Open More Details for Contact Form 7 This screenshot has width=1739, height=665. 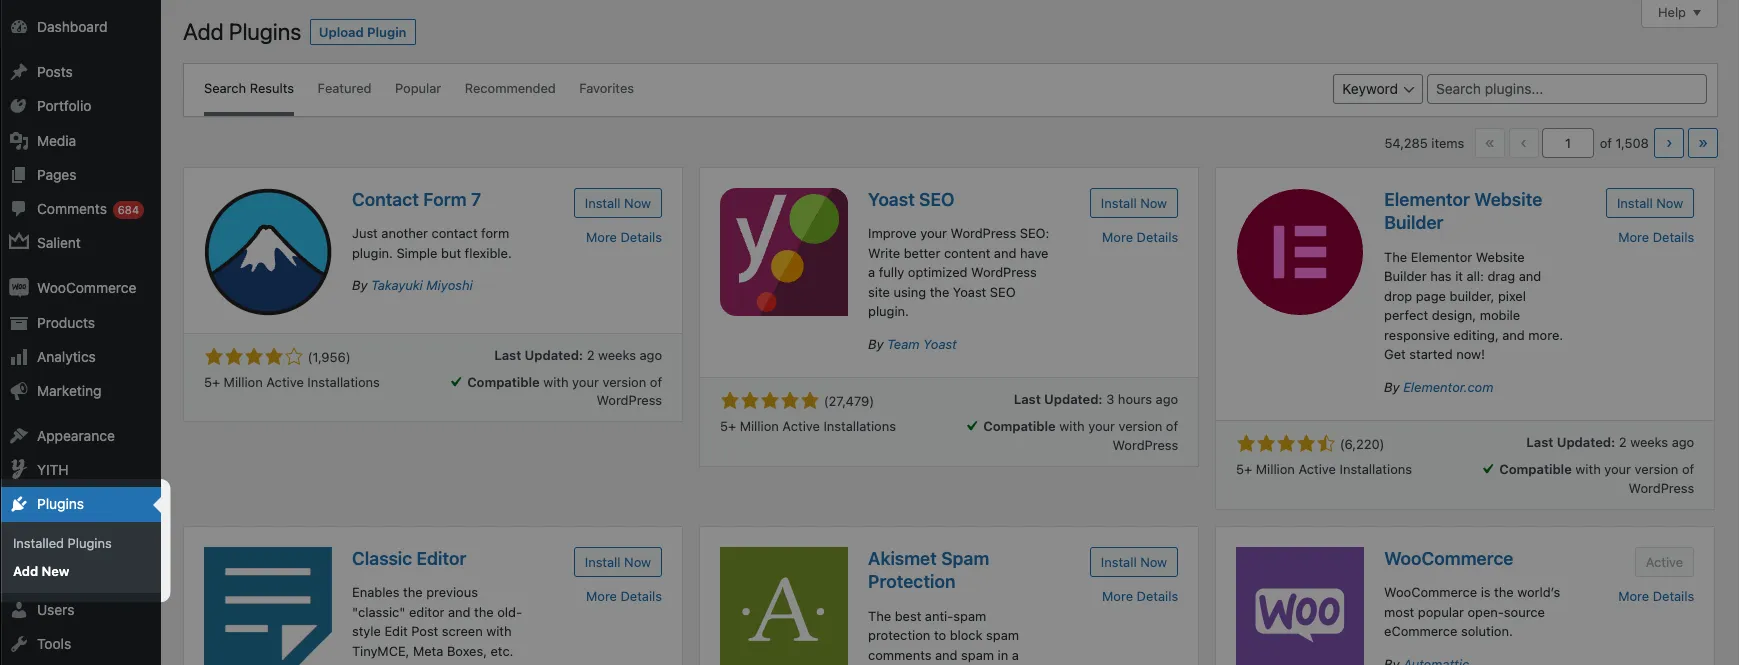coord(624,238)
